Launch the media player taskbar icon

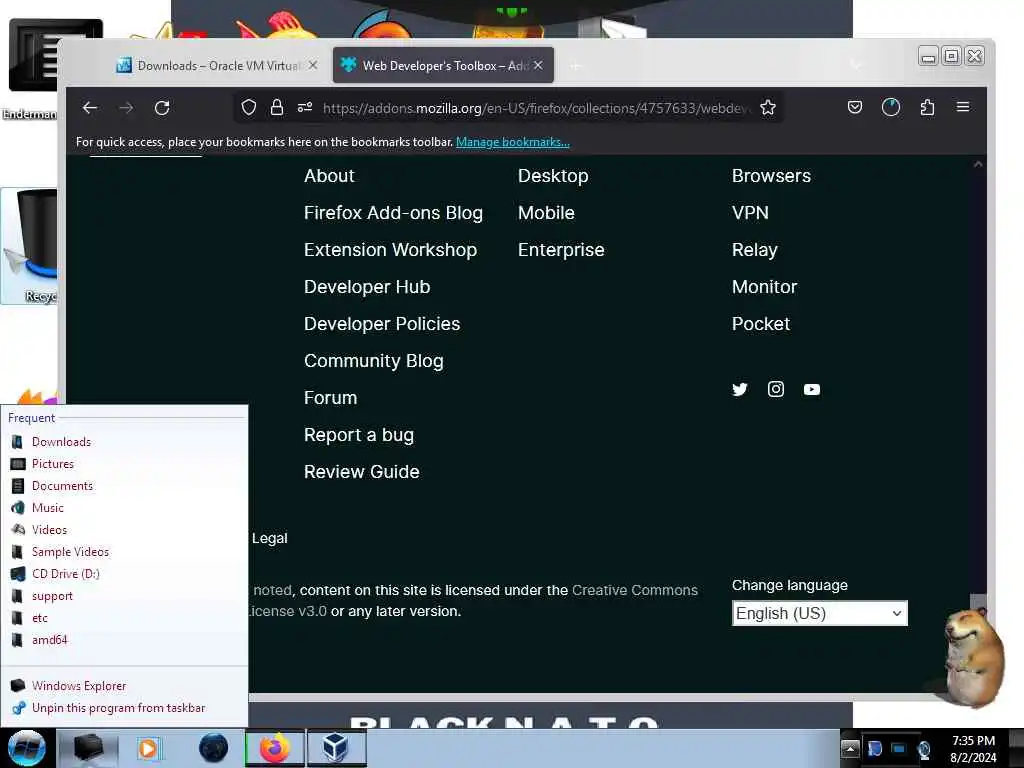click(149, 748)
